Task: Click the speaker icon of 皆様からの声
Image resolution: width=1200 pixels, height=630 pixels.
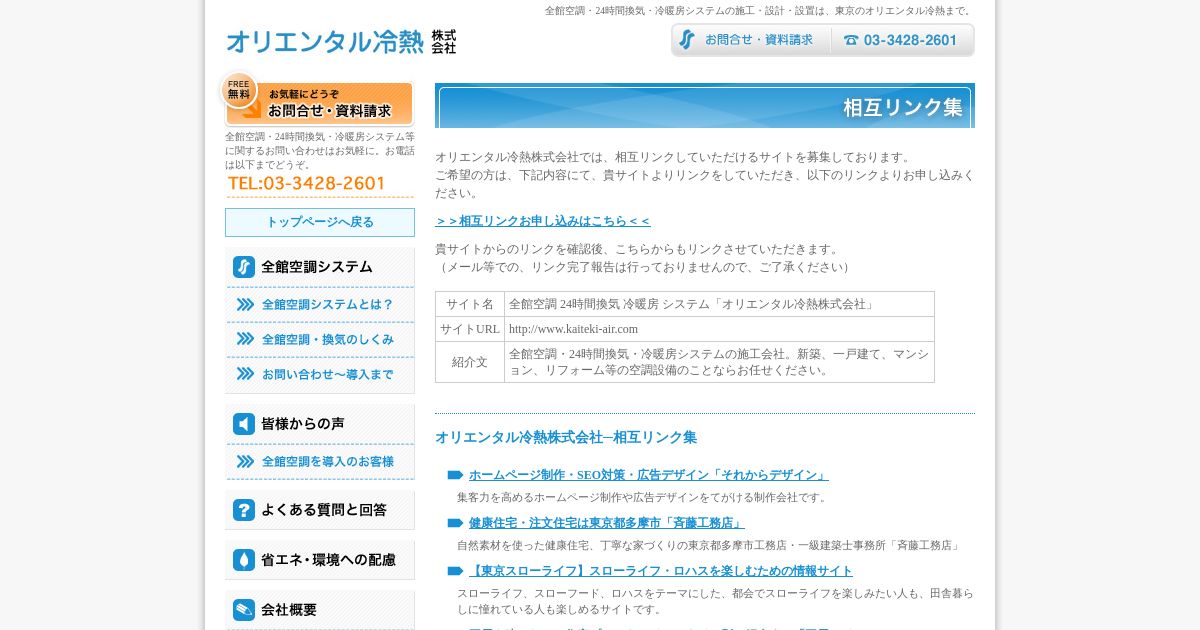Action: [x=244, y=424]
